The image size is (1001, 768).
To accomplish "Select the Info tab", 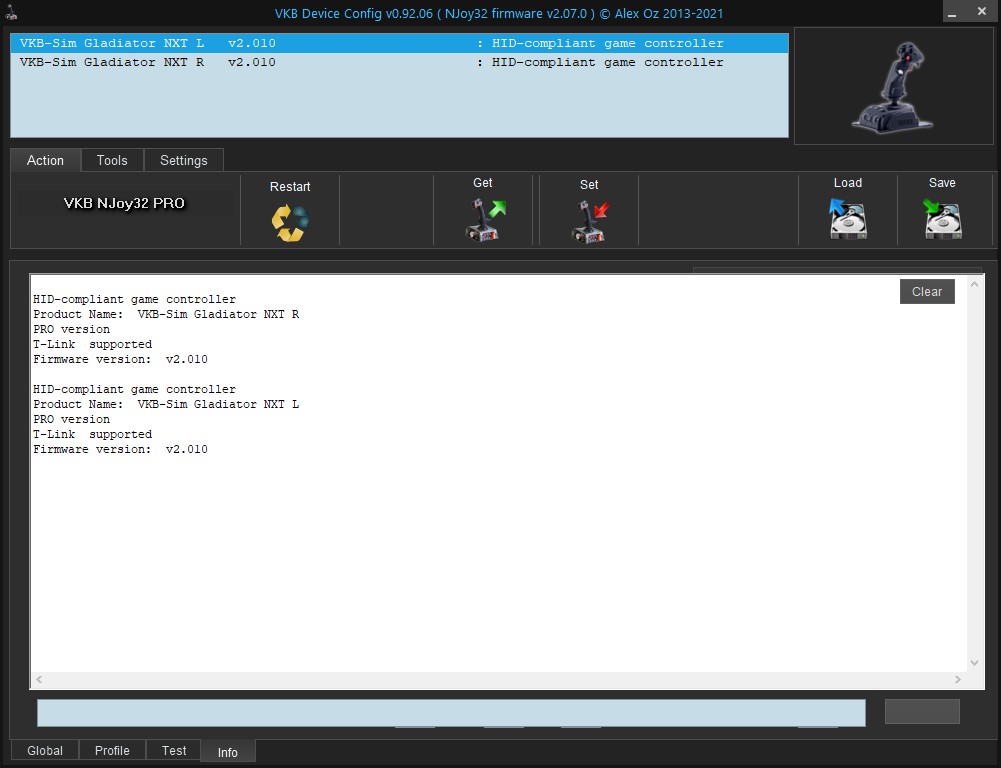I will pos(228,752).
